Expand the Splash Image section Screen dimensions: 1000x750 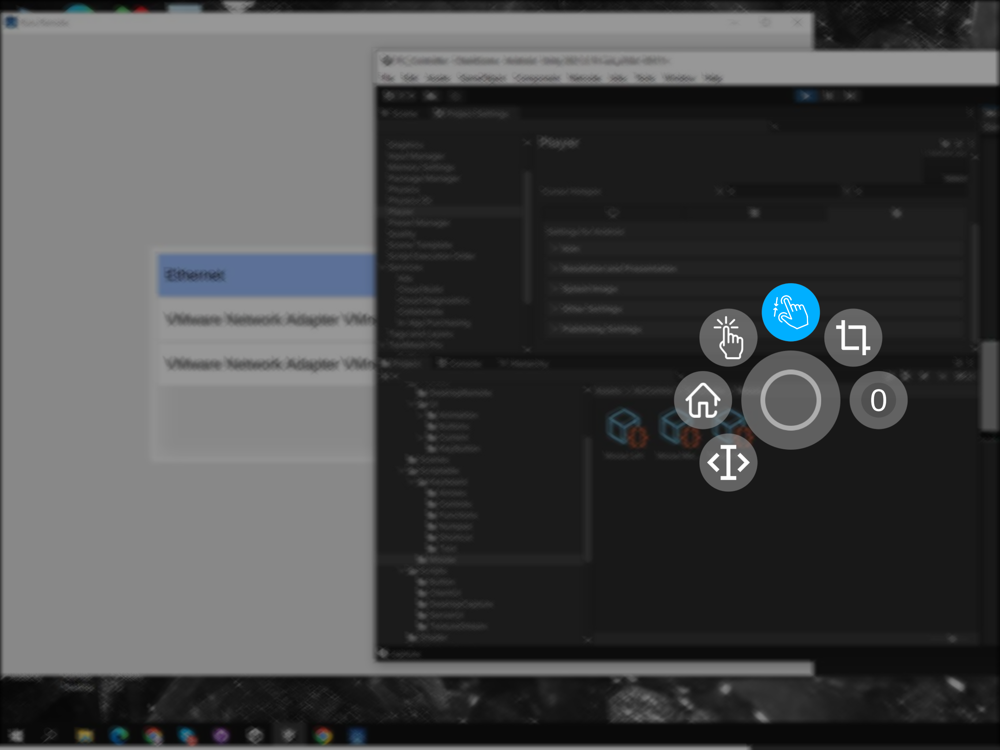pos(756,289)
